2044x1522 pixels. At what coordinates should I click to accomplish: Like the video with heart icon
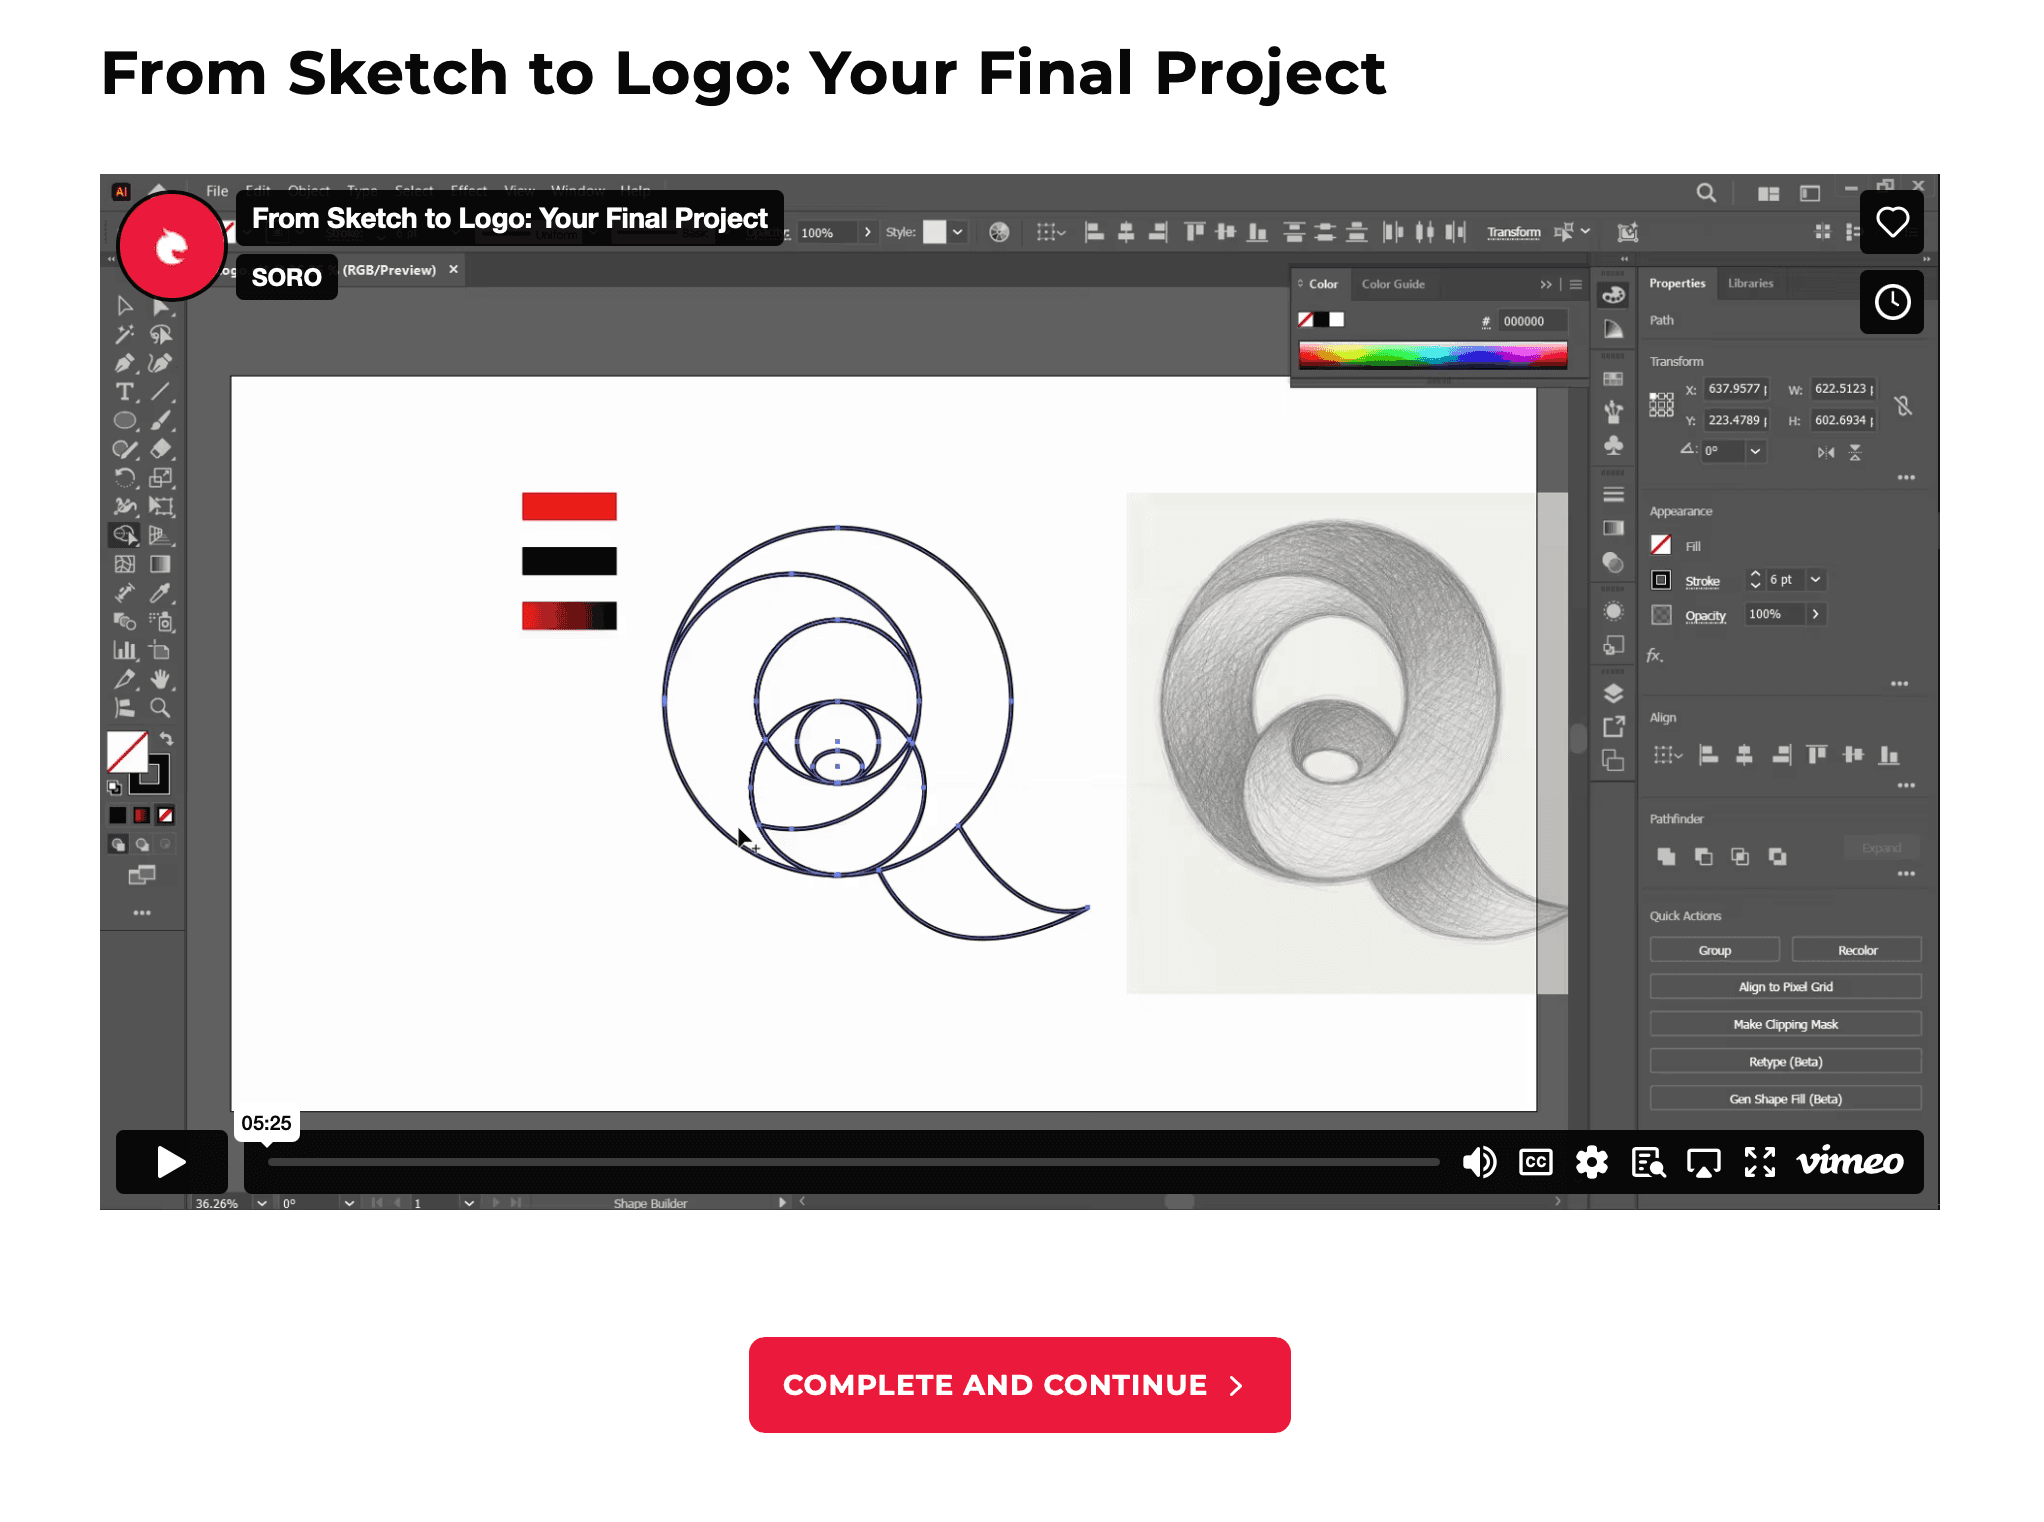click(1891, 222)
